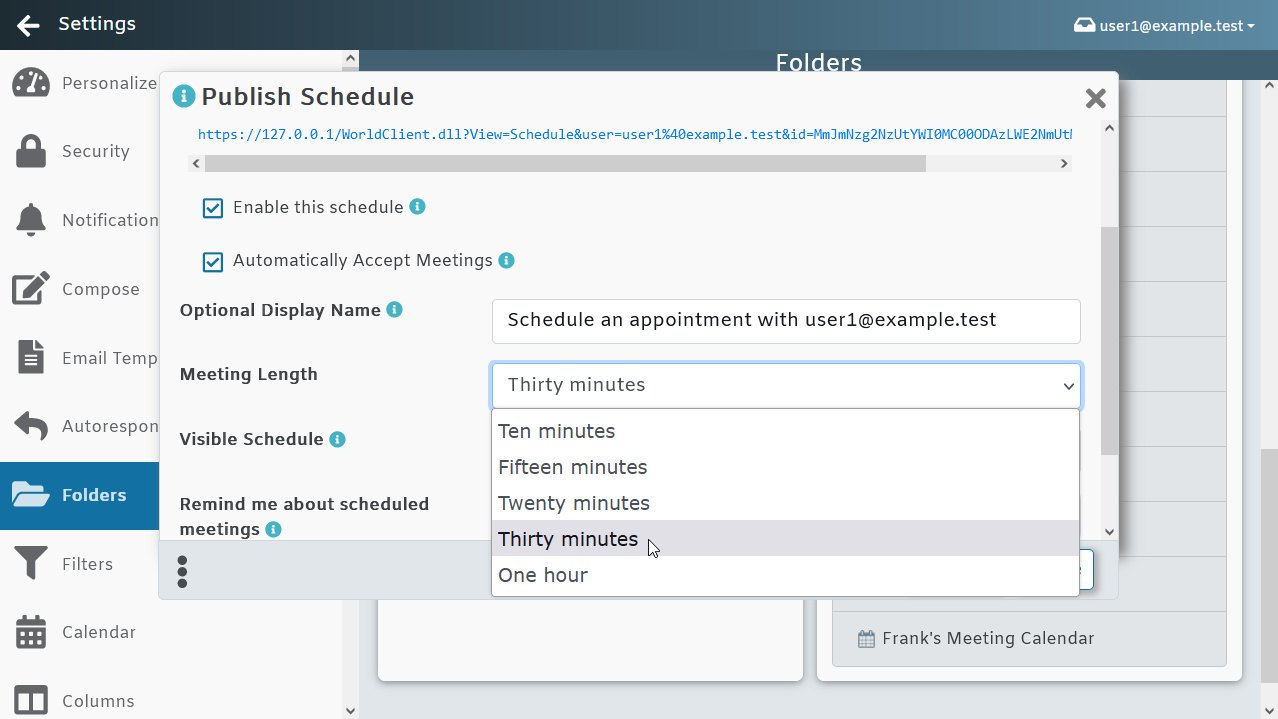This screenshot has height=719, width=1278.
Task: Select One hour meeting length
Action: click(x=543, y=575)
